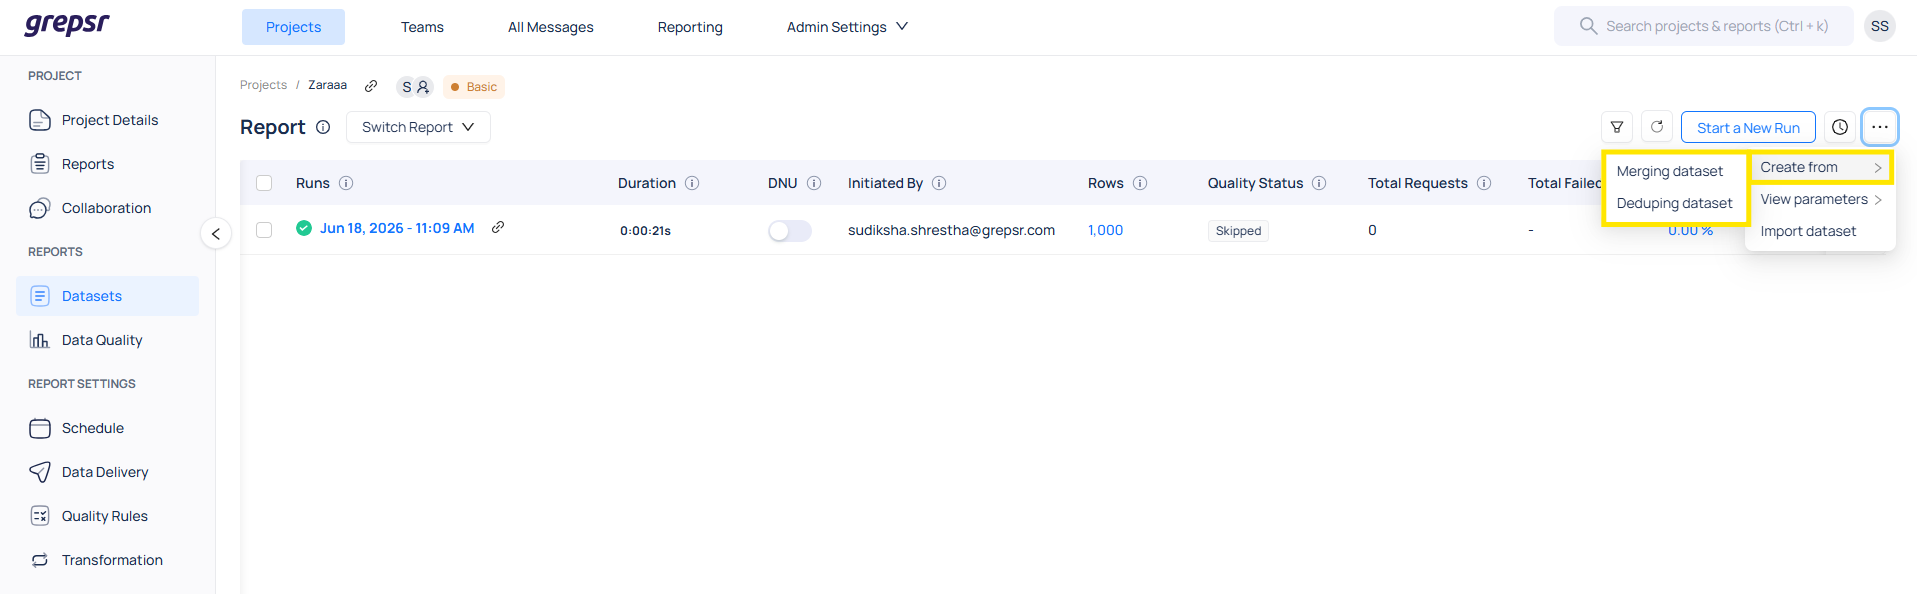Check the select-all runs checkbox in header

(x=264, y=183)
